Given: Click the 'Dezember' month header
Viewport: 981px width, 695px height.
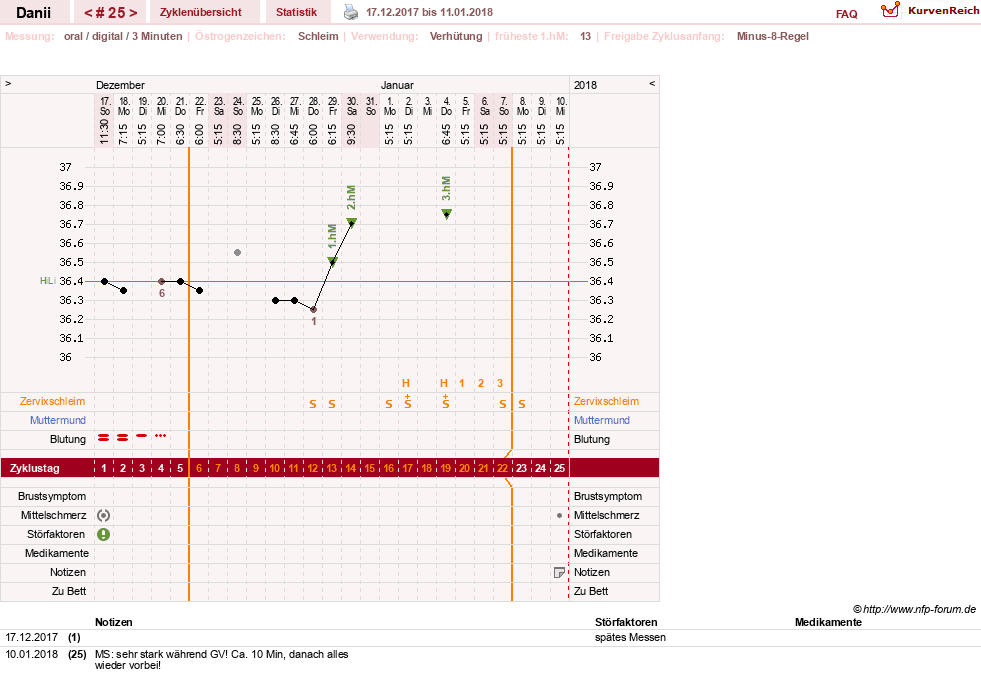Looking at the screenshot, I should point(120,85).
